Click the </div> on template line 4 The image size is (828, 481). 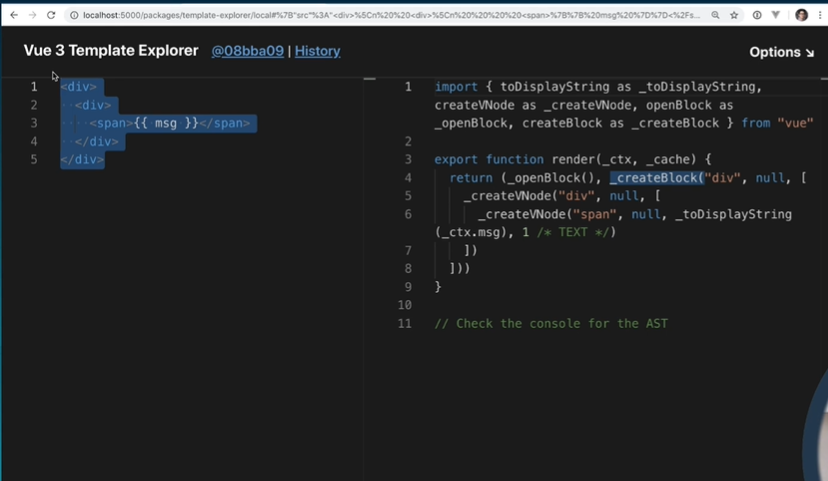tap(97, 142)
